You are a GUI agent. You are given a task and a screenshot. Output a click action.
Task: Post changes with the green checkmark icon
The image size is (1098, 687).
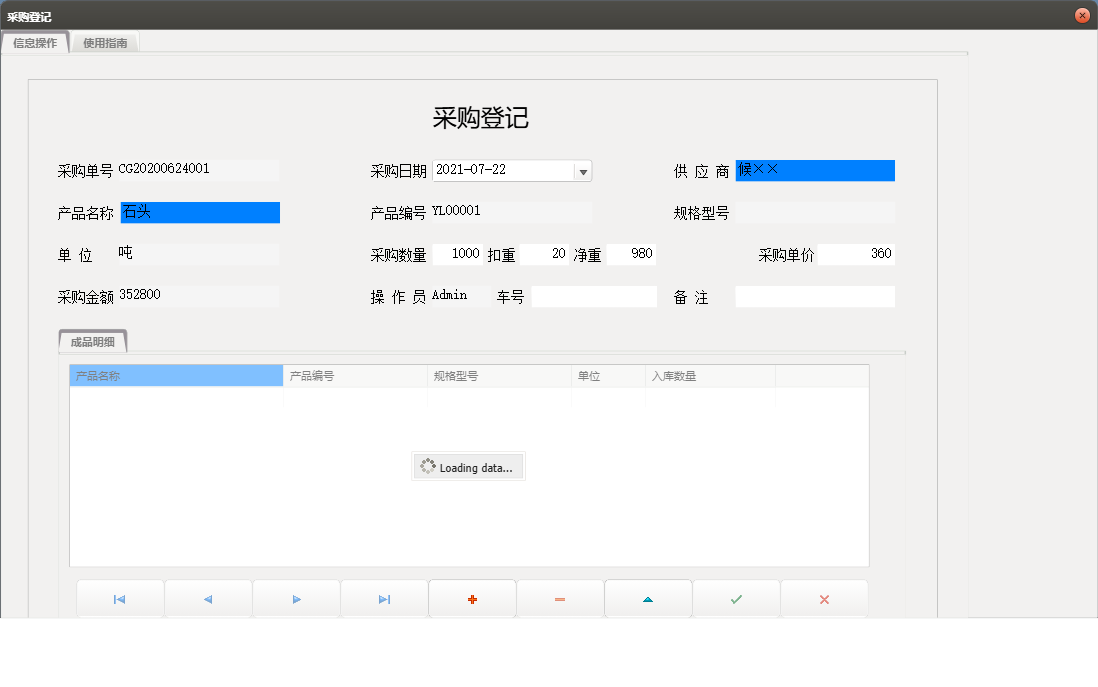click(736, 598)
